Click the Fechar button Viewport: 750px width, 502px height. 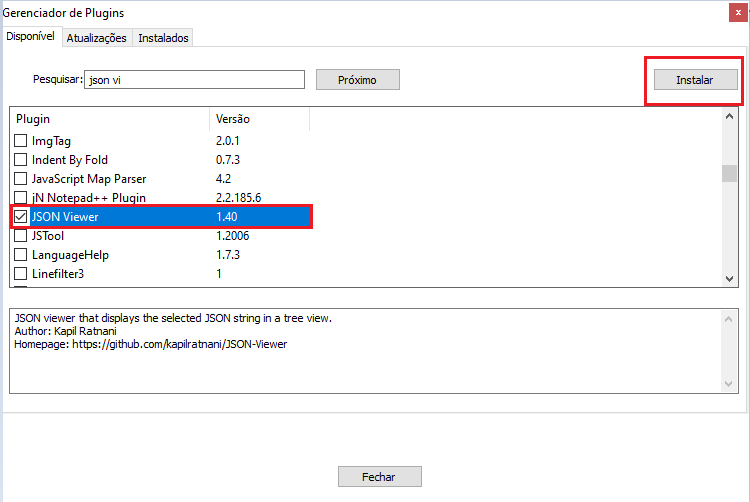(380, 477)
